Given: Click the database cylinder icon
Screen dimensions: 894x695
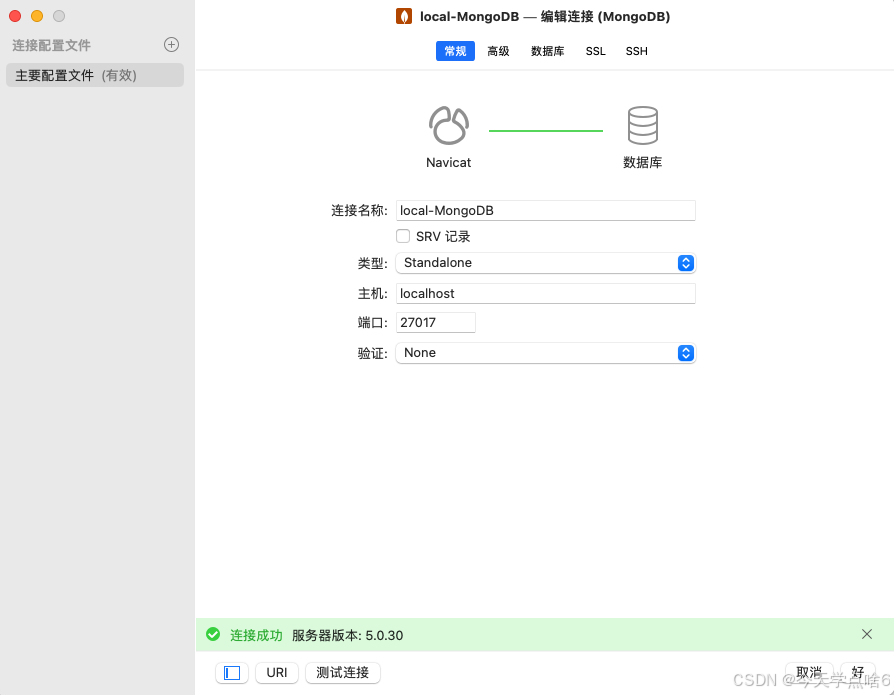Looking at the screenshot, I should click(x=643, y=125).
